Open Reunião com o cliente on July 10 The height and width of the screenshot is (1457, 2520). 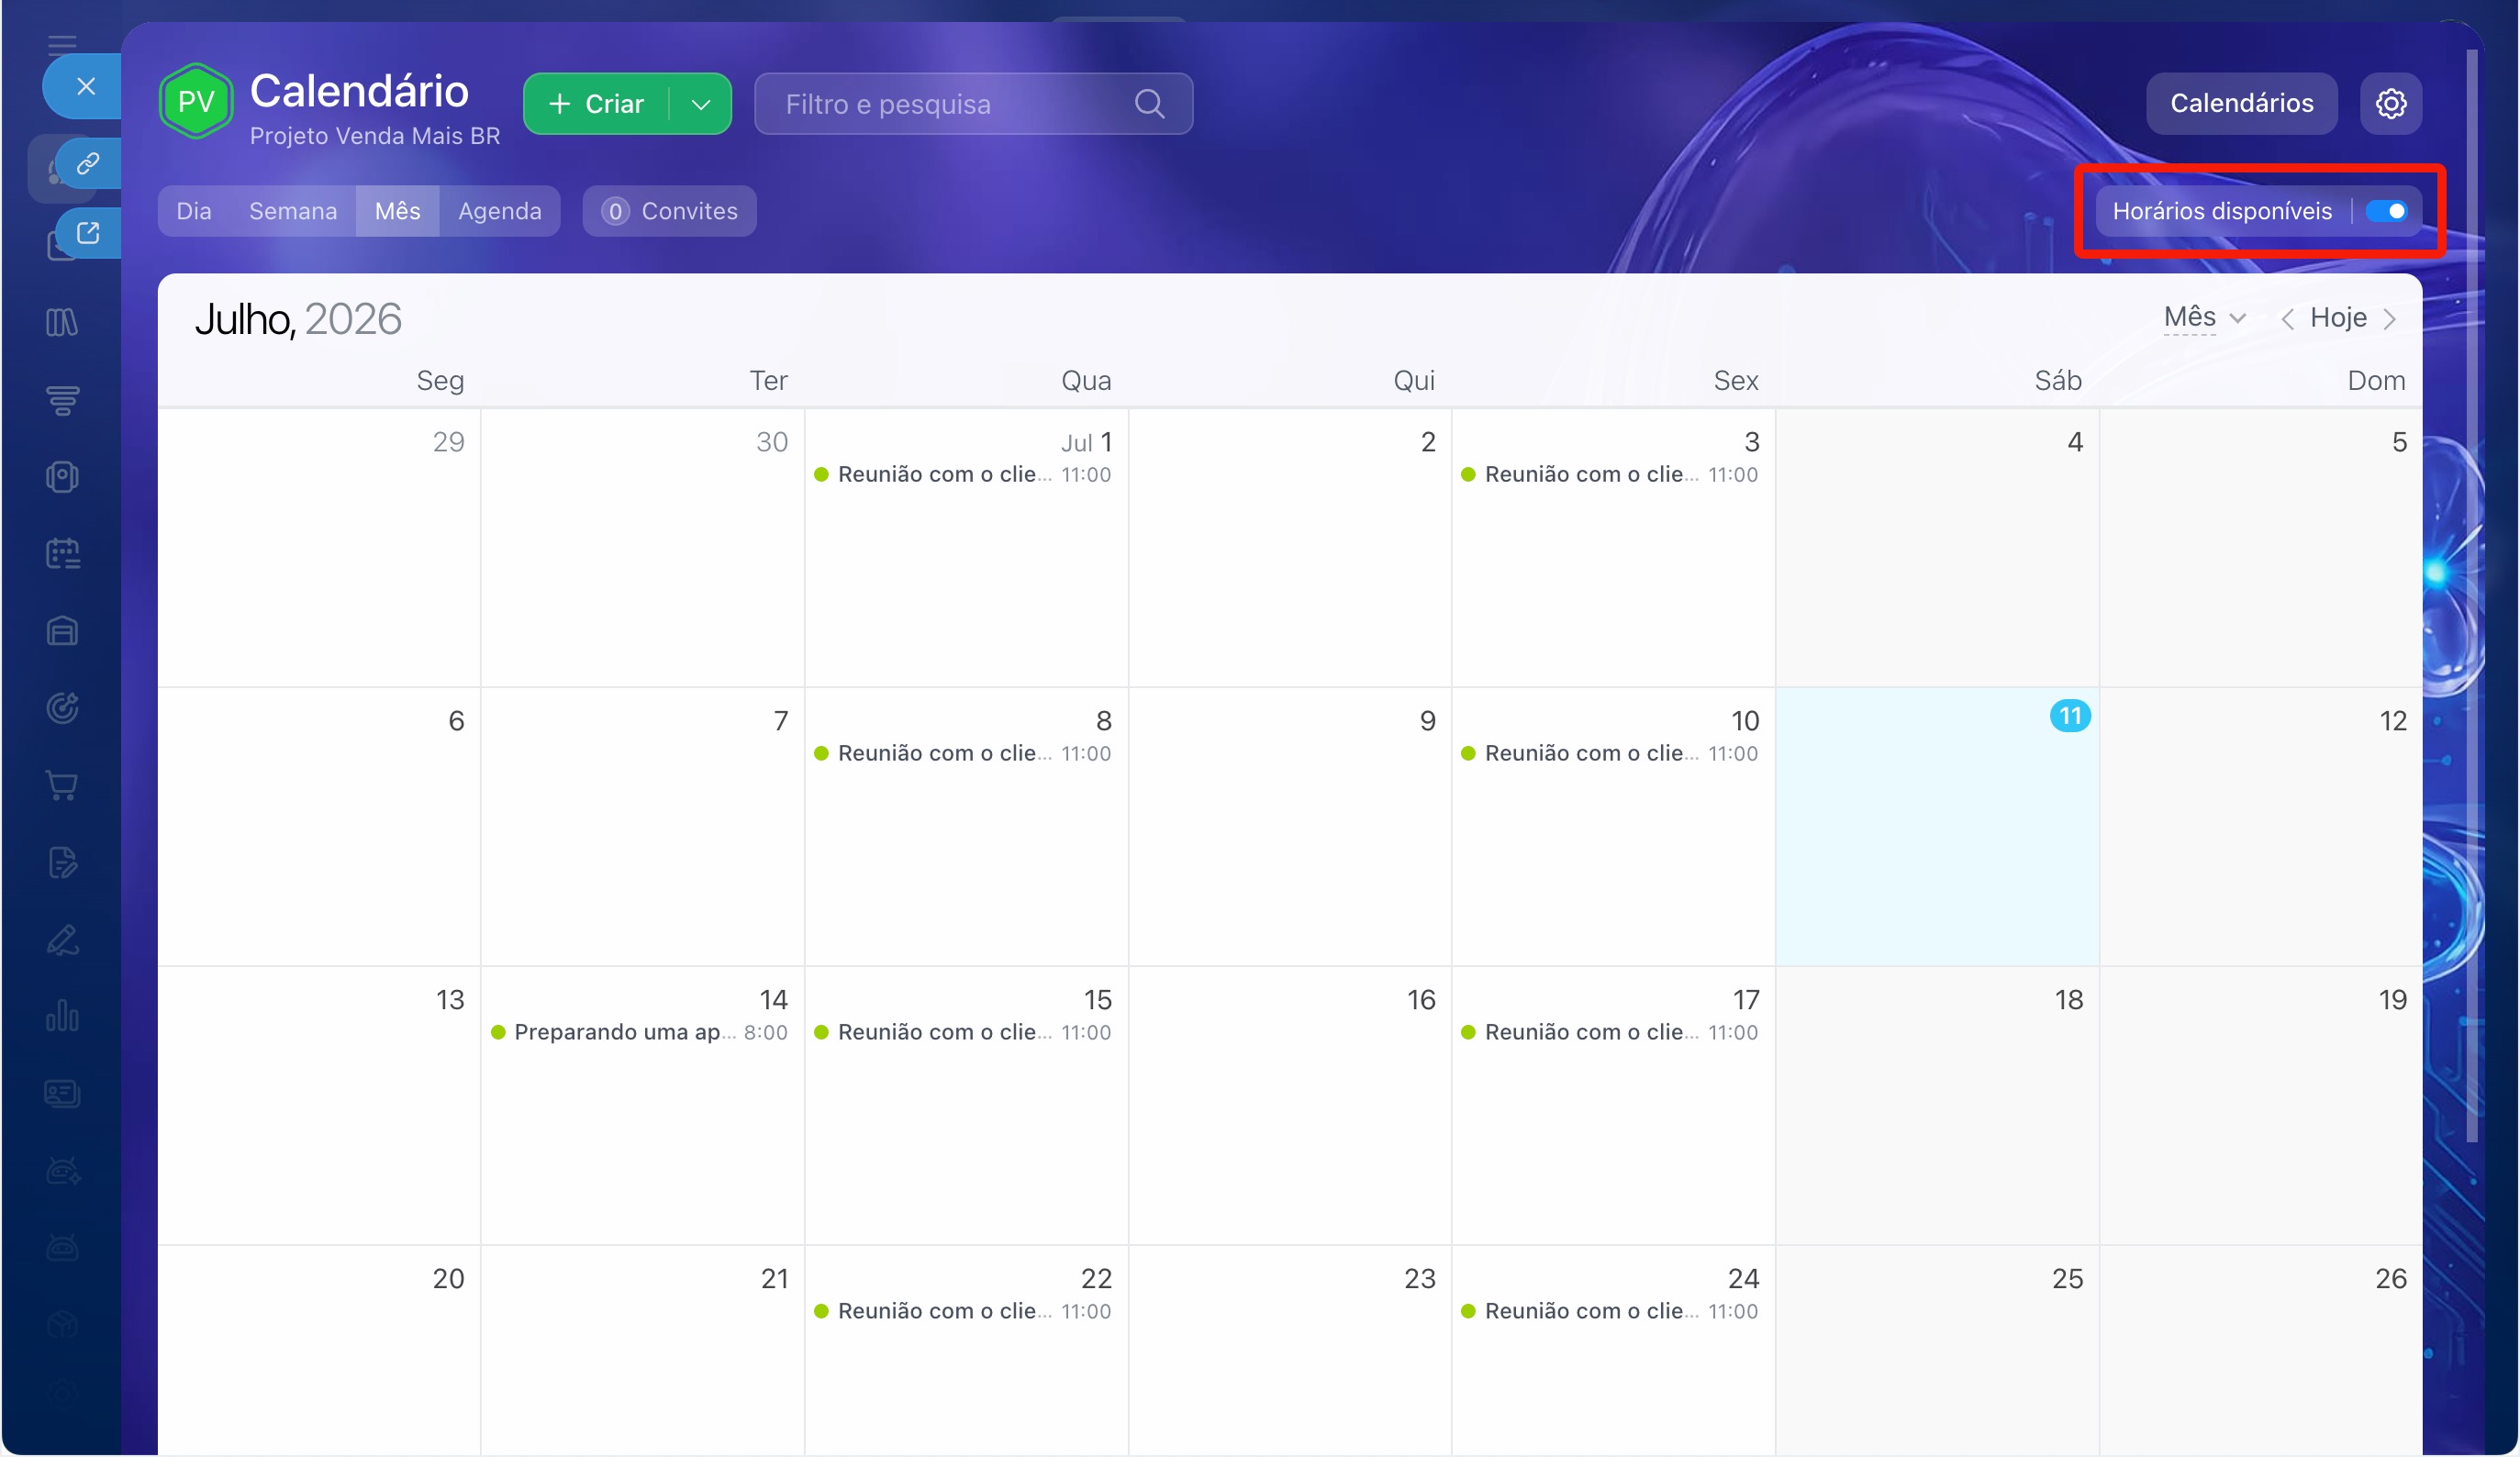click(x=1610, y=754)
